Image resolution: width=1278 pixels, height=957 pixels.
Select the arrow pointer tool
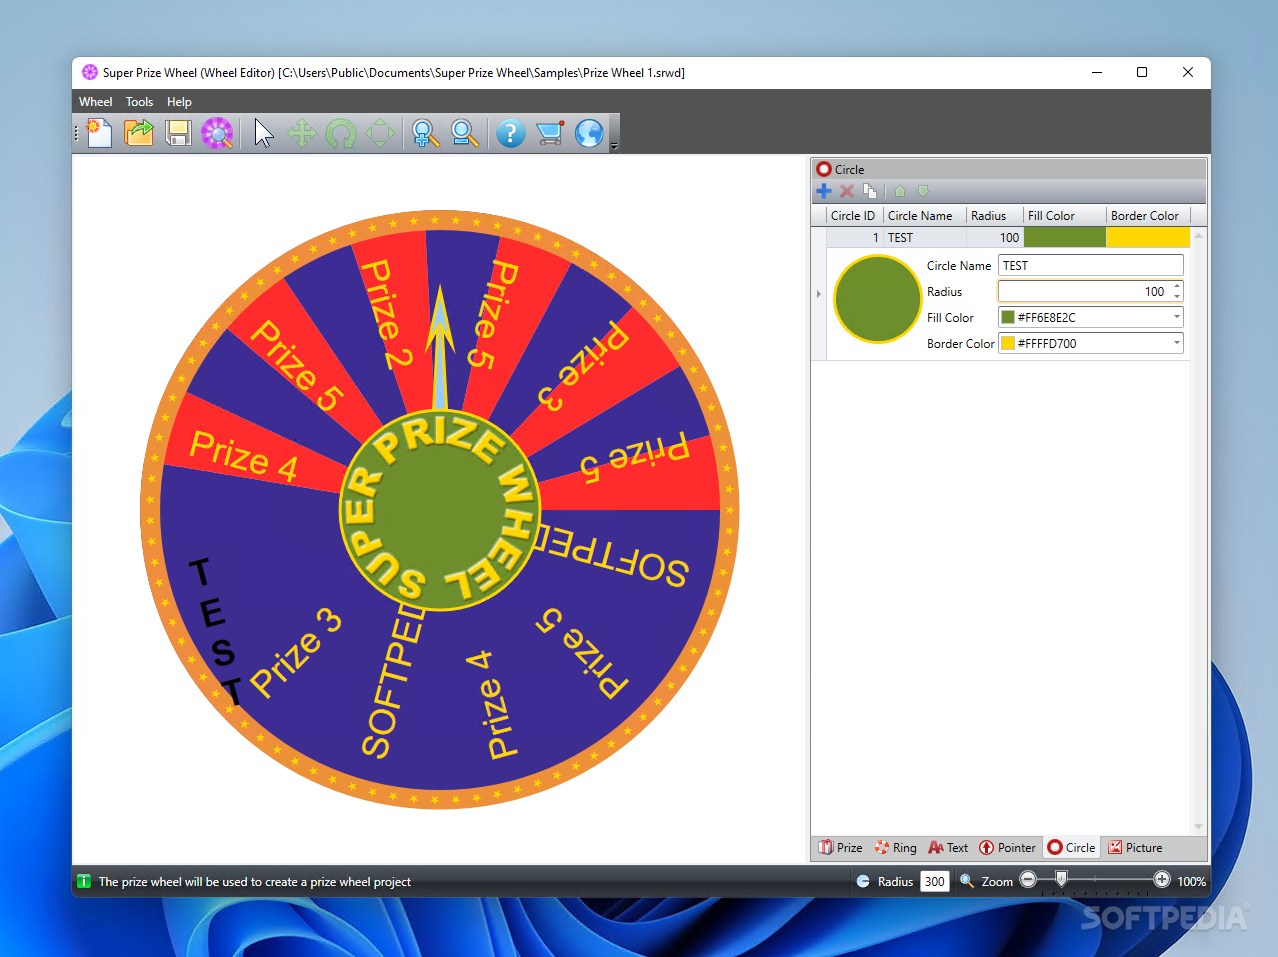pos(264,133)
